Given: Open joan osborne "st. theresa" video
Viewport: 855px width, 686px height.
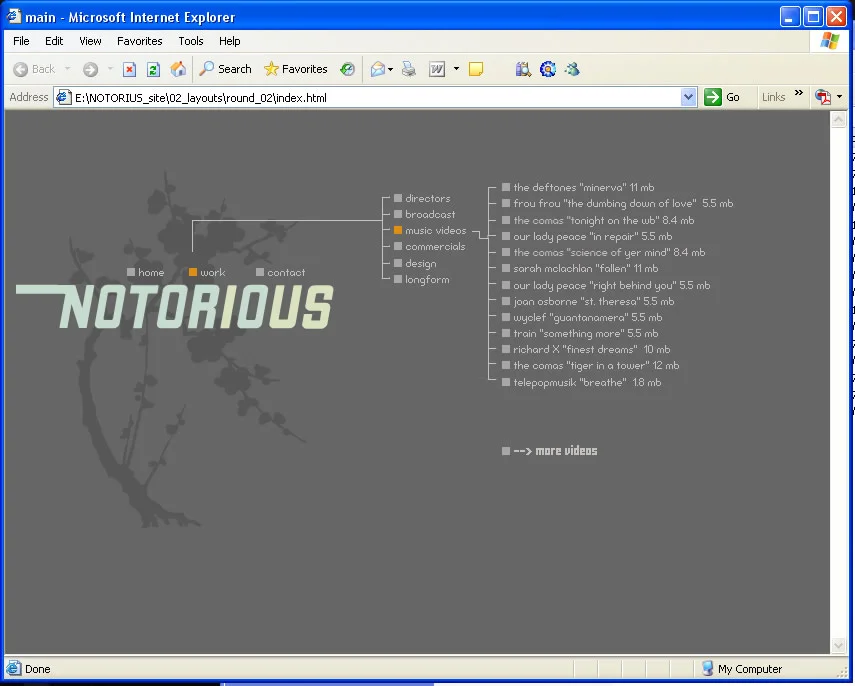Looking at the screenshot, I should tap(588, 301).
